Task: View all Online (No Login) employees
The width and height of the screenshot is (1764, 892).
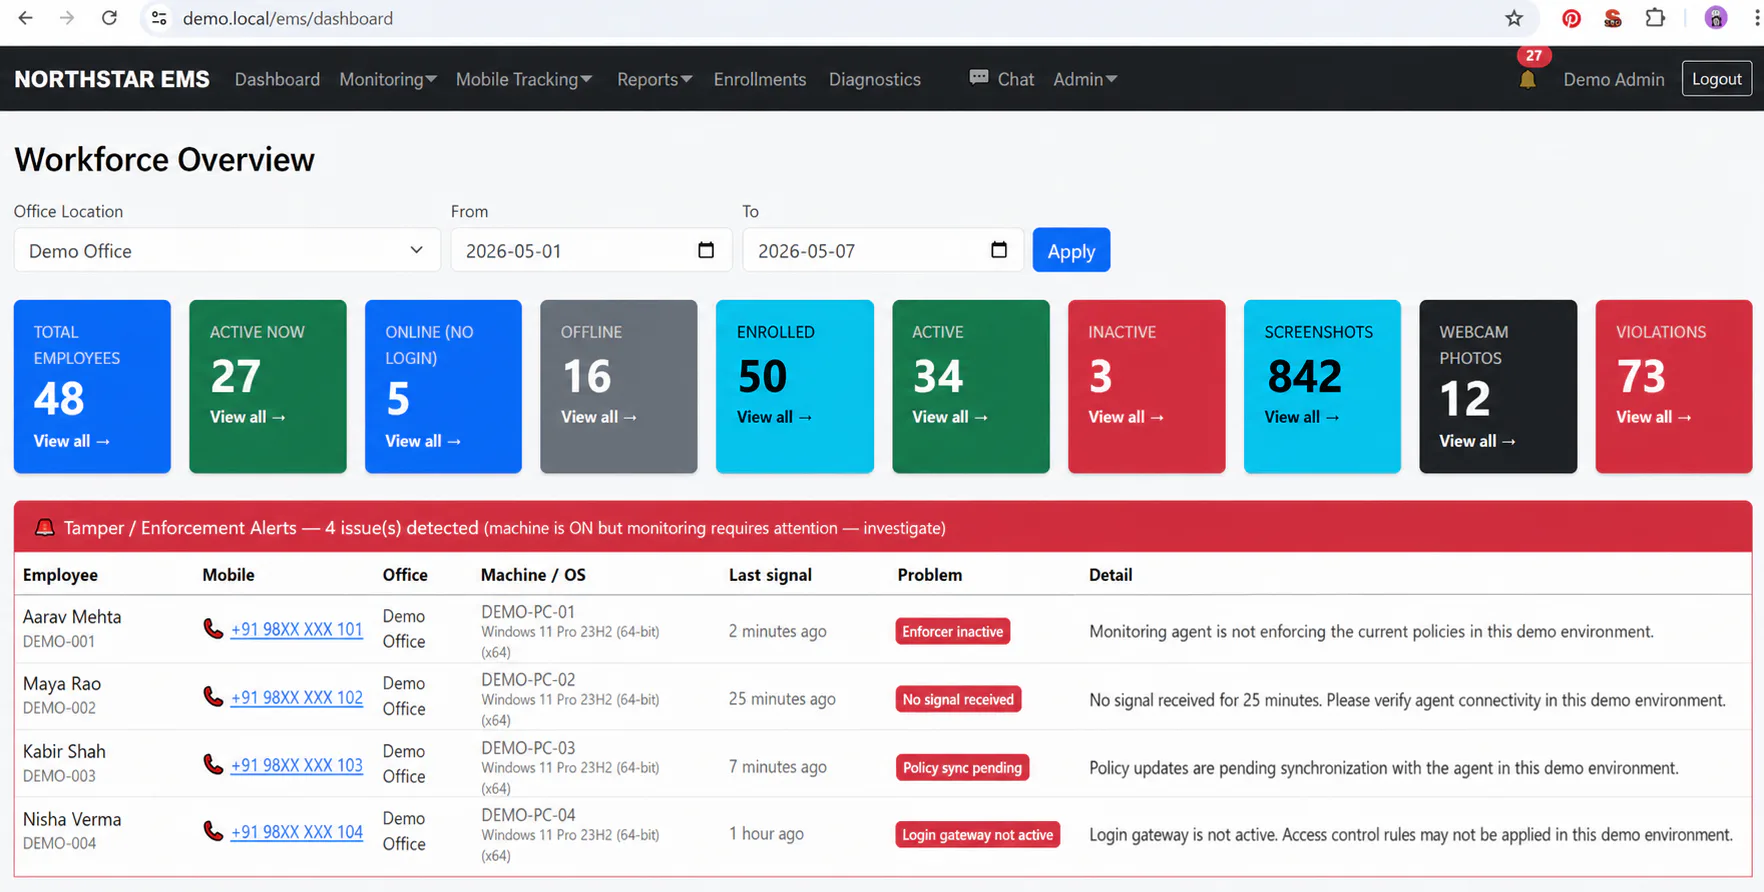Action: 423,441
